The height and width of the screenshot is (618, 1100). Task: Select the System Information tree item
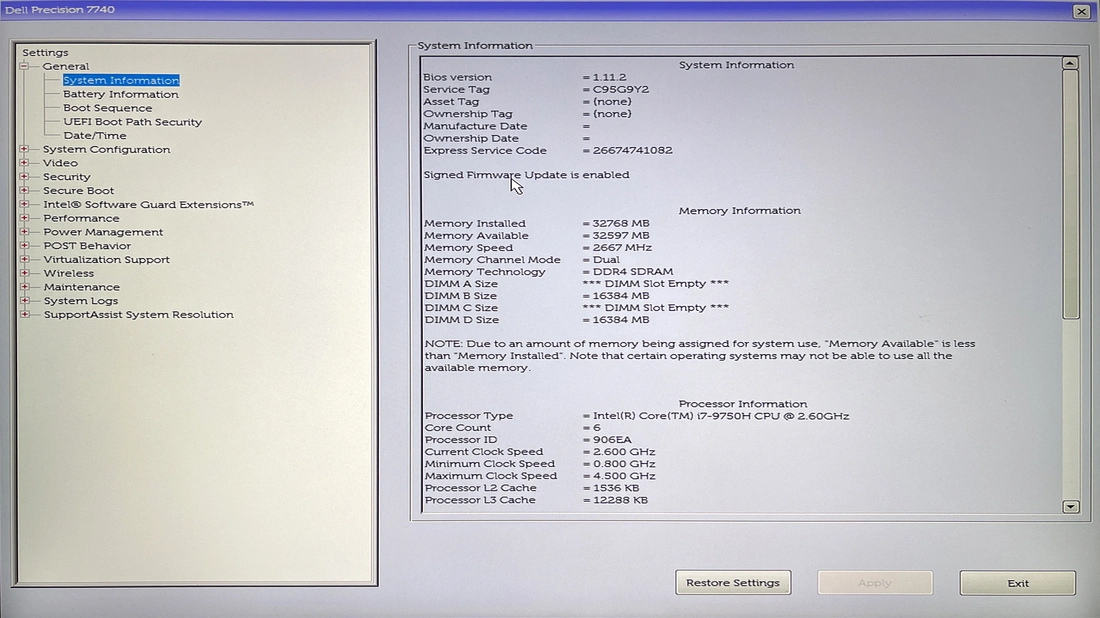120,80
